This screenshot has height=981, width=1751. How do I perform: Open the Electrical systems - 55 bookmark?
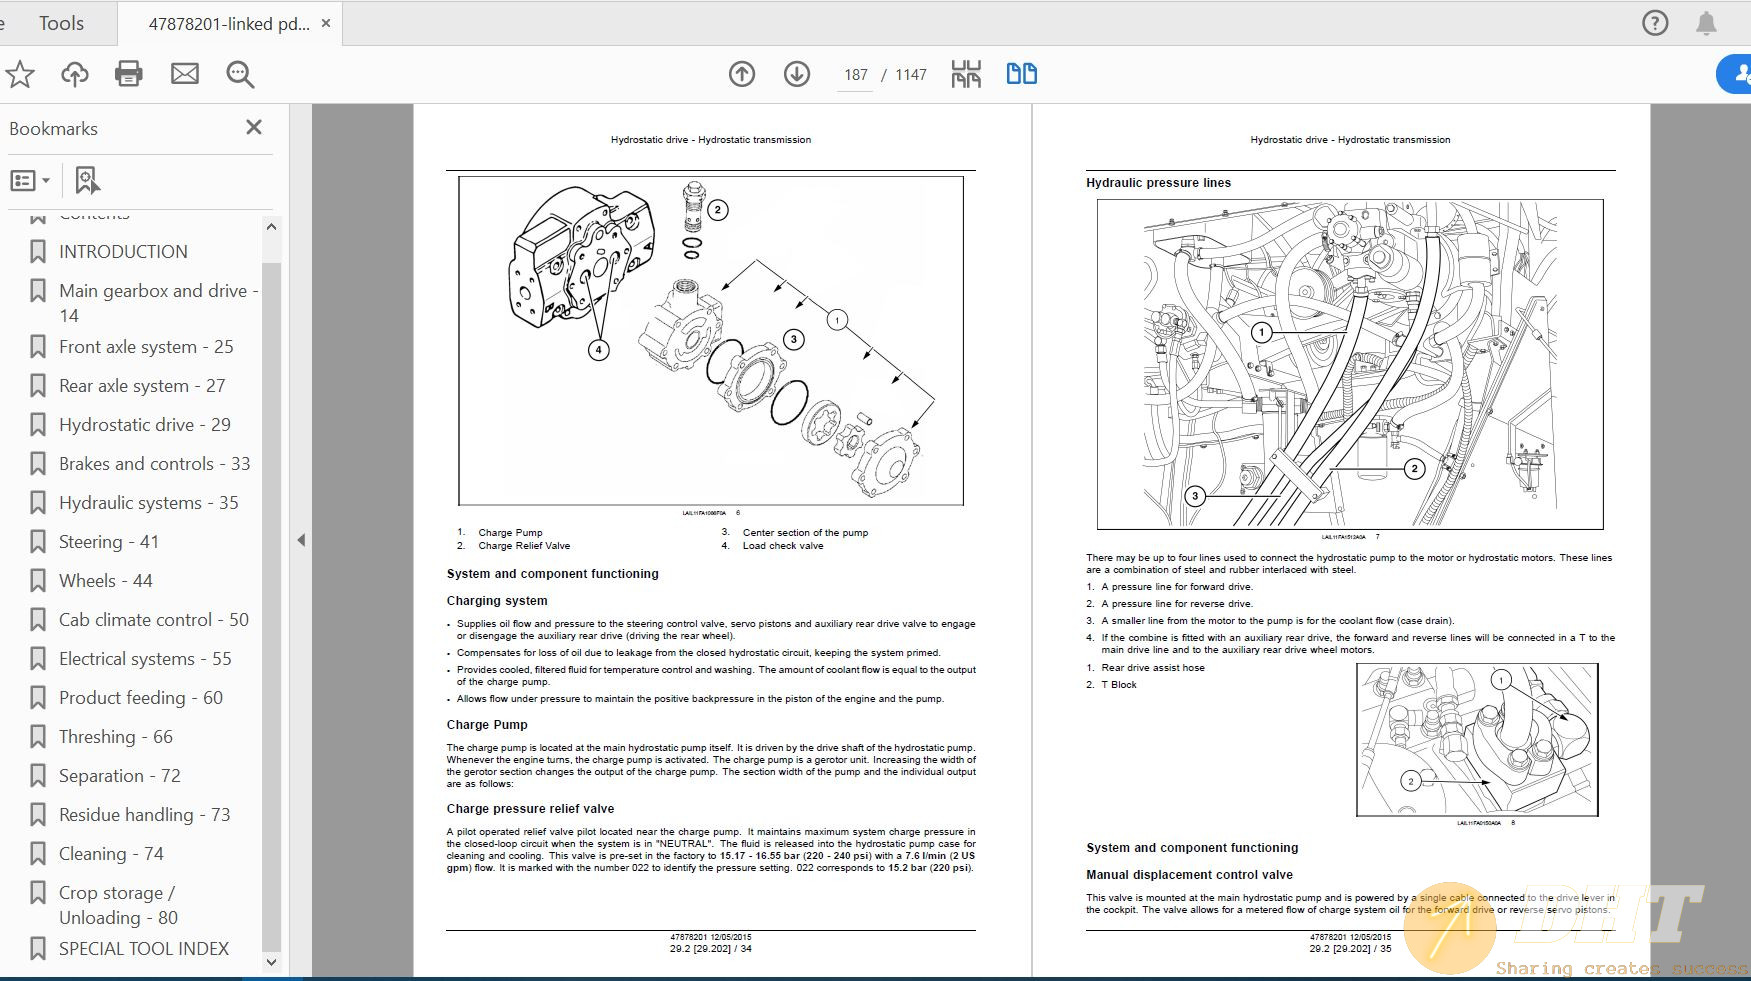144,659
